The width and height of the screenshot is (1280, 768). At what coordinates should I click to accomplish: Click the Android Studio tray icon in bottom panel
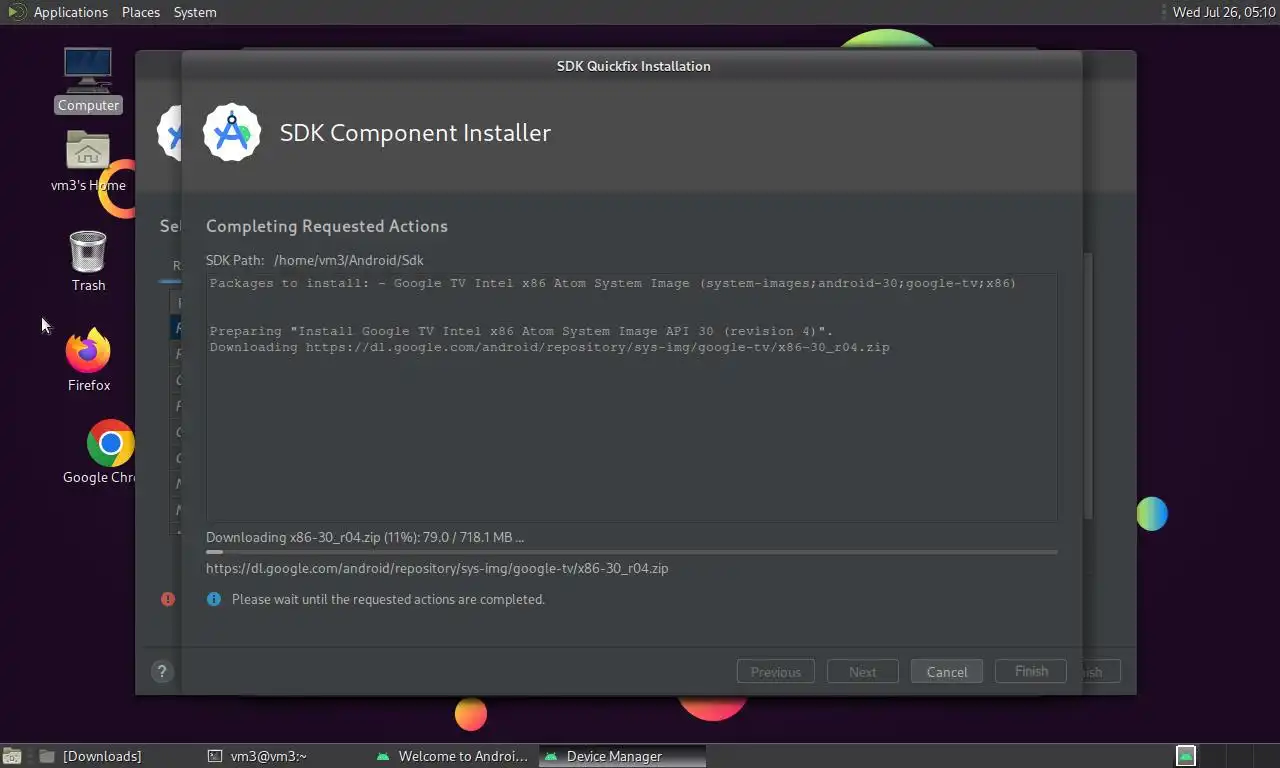click(x=1185, y=755)
